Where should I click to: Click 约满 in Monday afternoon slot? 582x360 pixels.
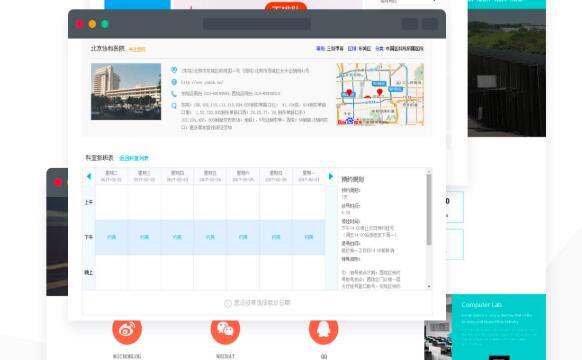point(309,237)
